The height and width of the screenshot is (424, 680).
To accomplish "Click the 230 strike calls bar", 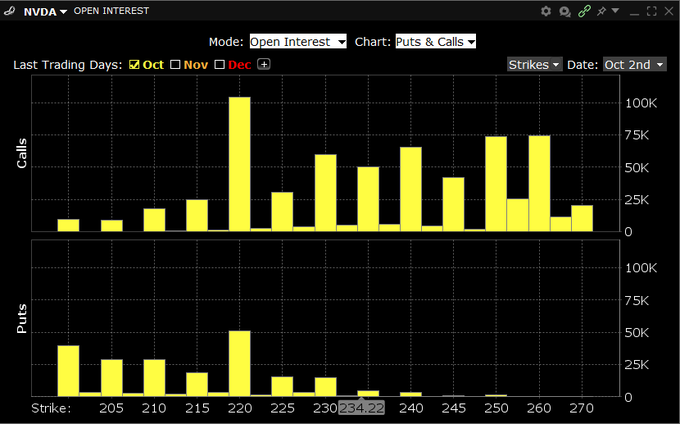I will (326, 193).
